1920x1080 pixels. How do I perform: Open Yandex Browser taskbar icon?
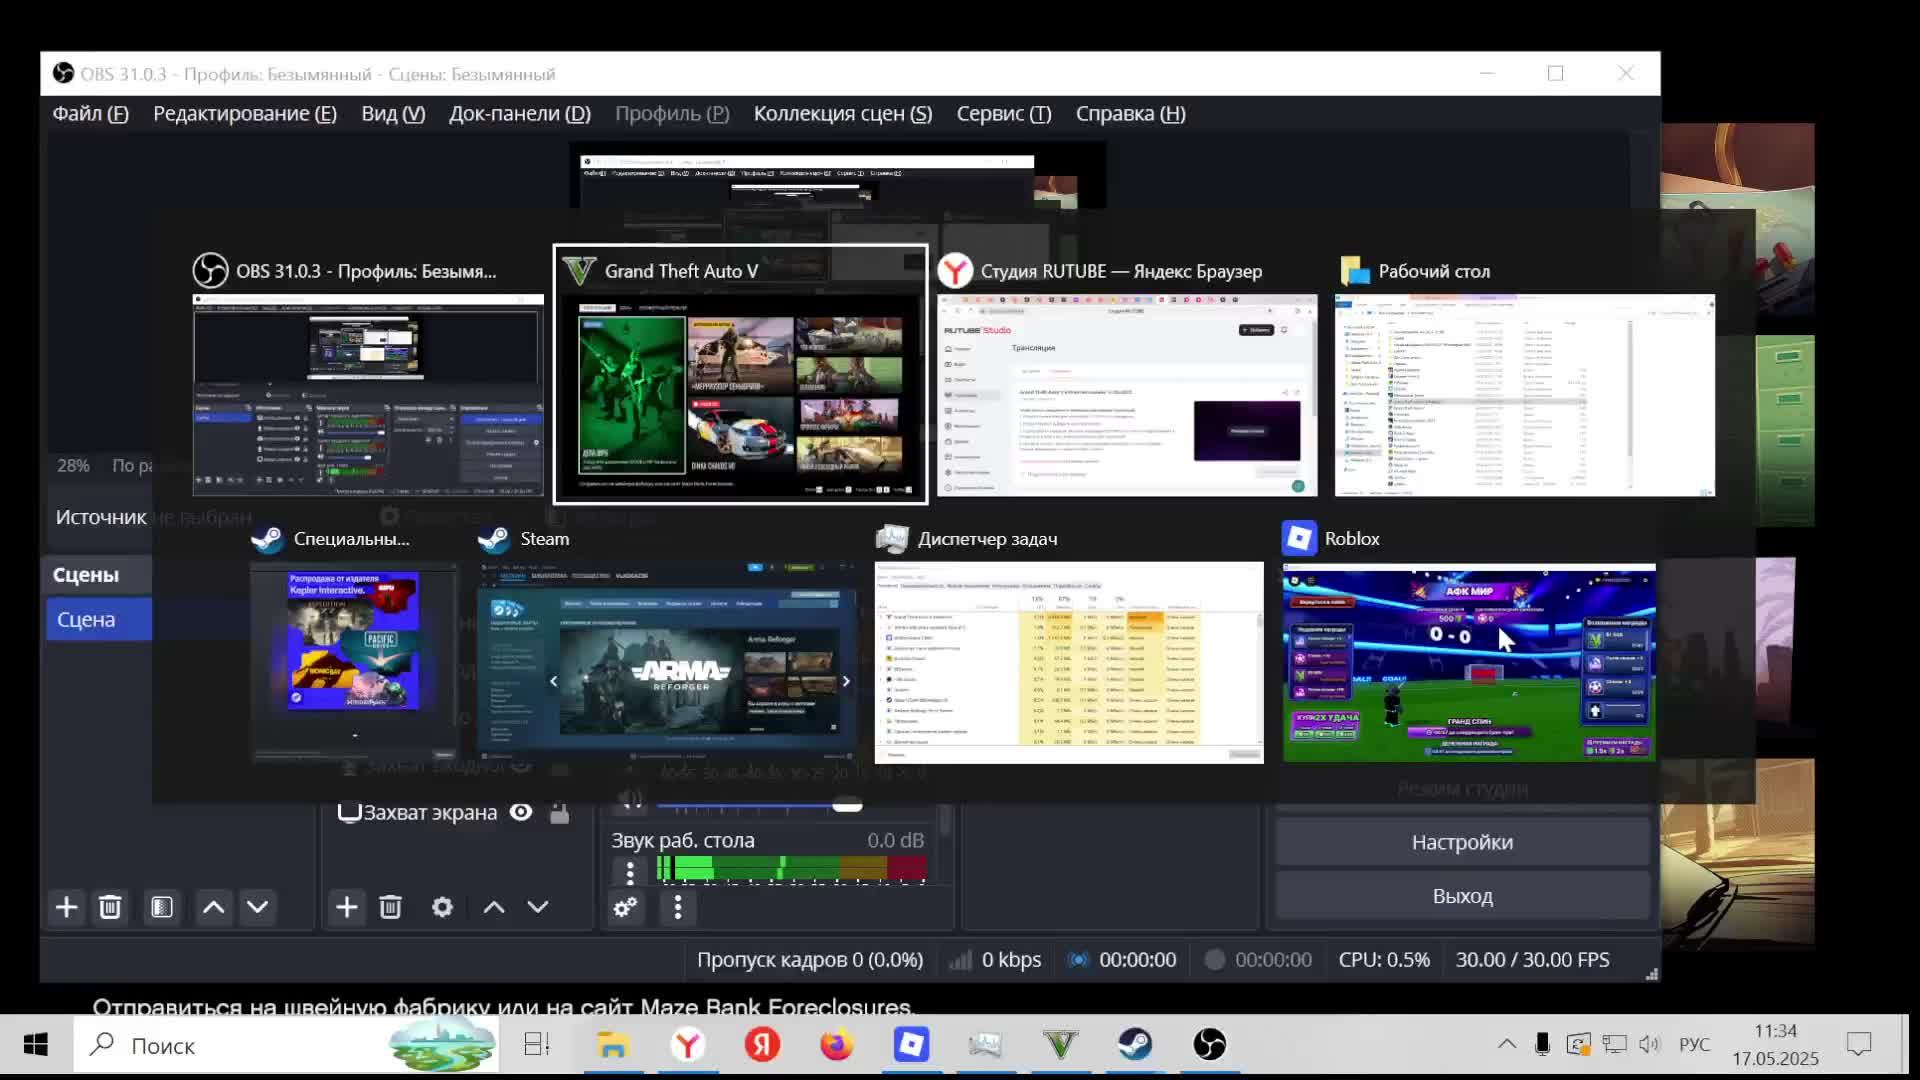[x=687, y=1045]
